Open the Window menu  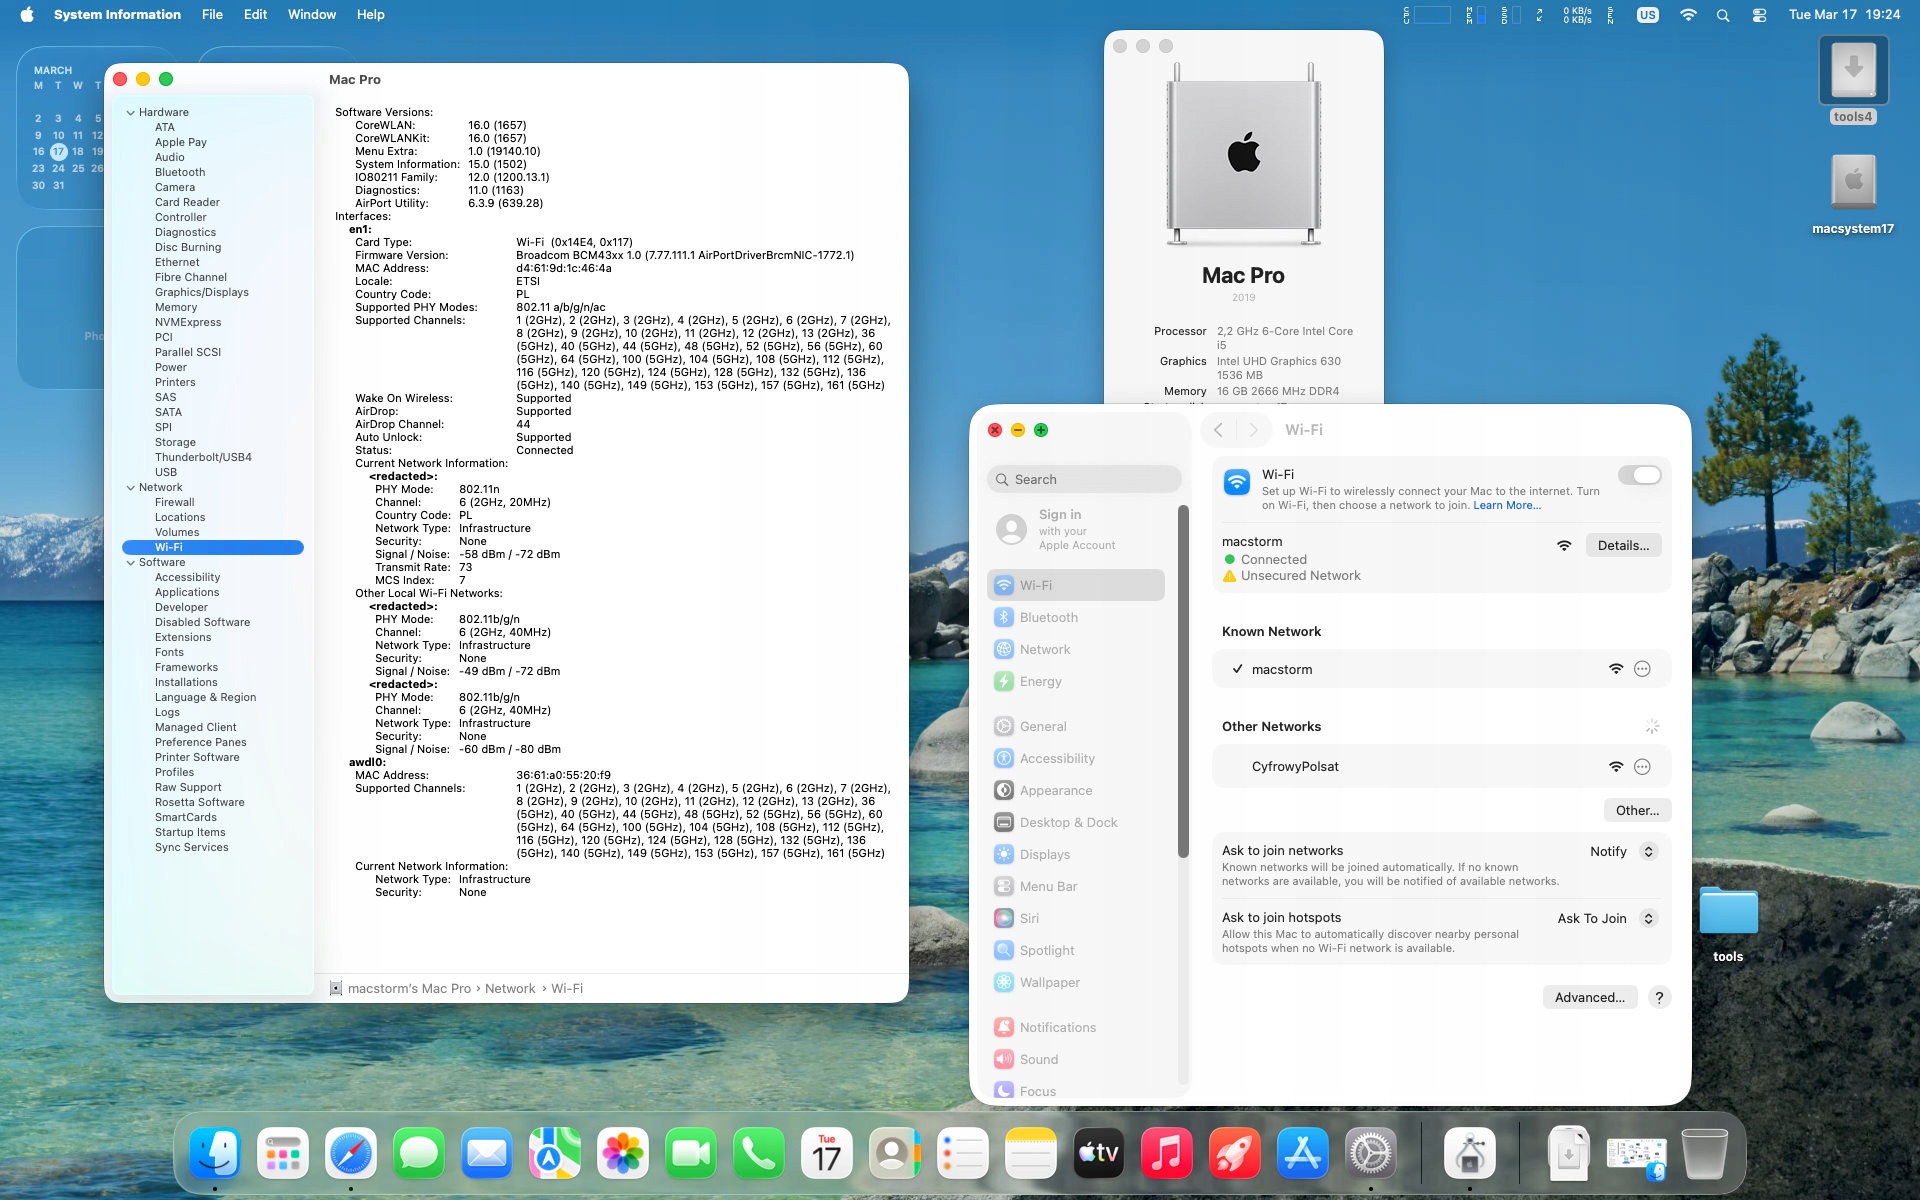[311, 15]
